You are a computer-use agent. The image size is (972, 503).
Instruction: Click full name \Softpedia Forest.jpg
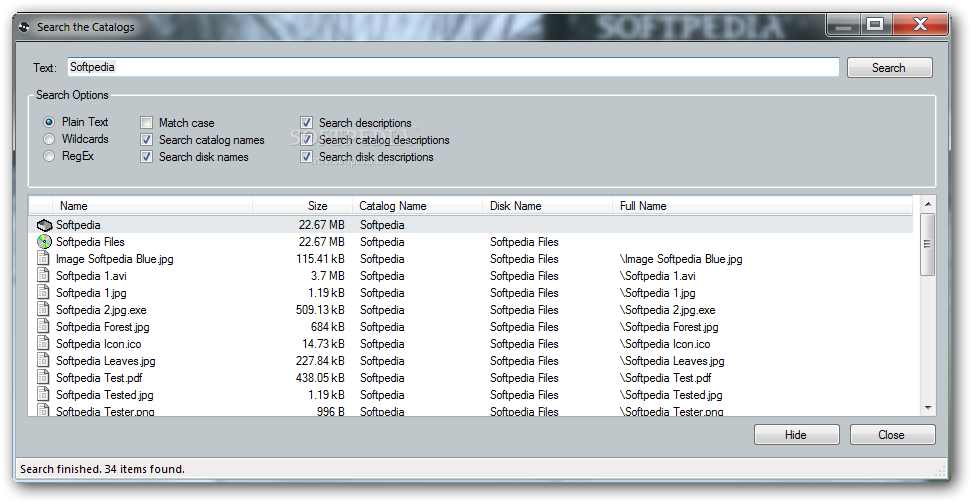click(x=669, y=327)
